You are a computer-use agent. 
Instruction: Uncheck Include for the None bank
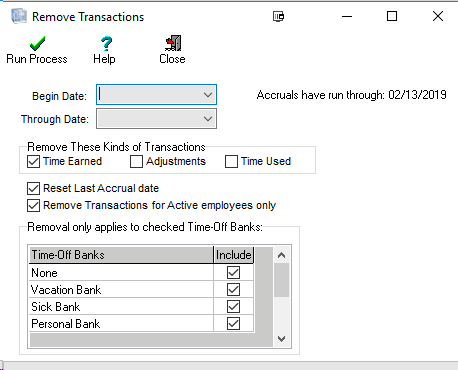click(233, 272)
